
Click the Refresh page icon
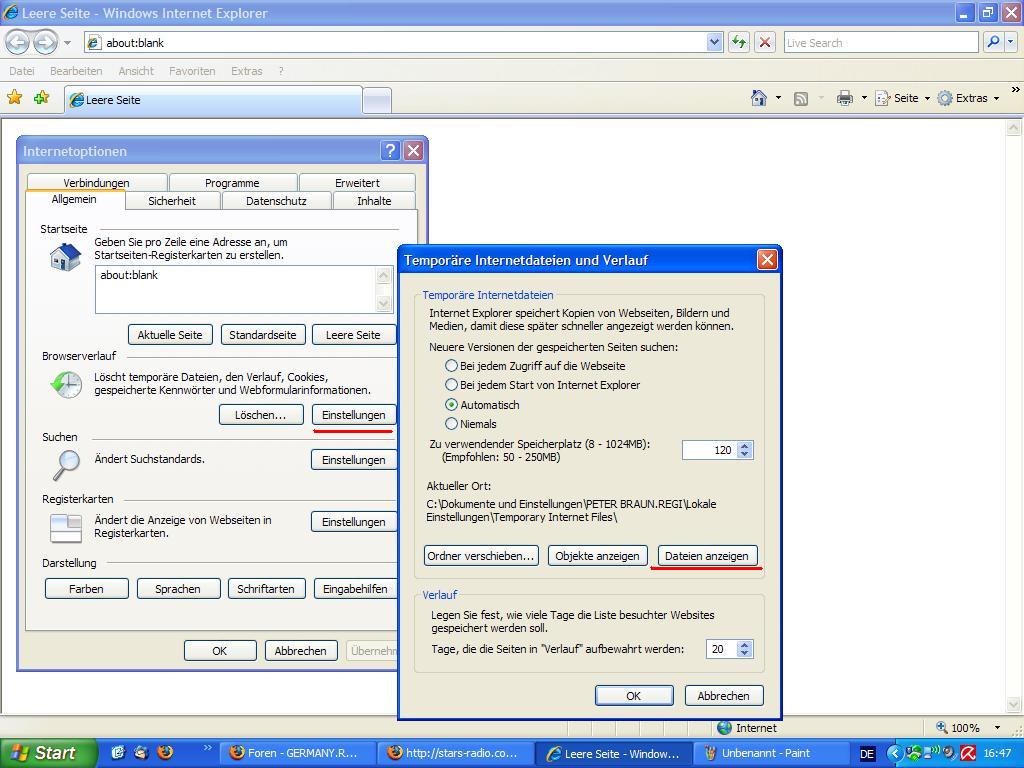coord(739,42)
